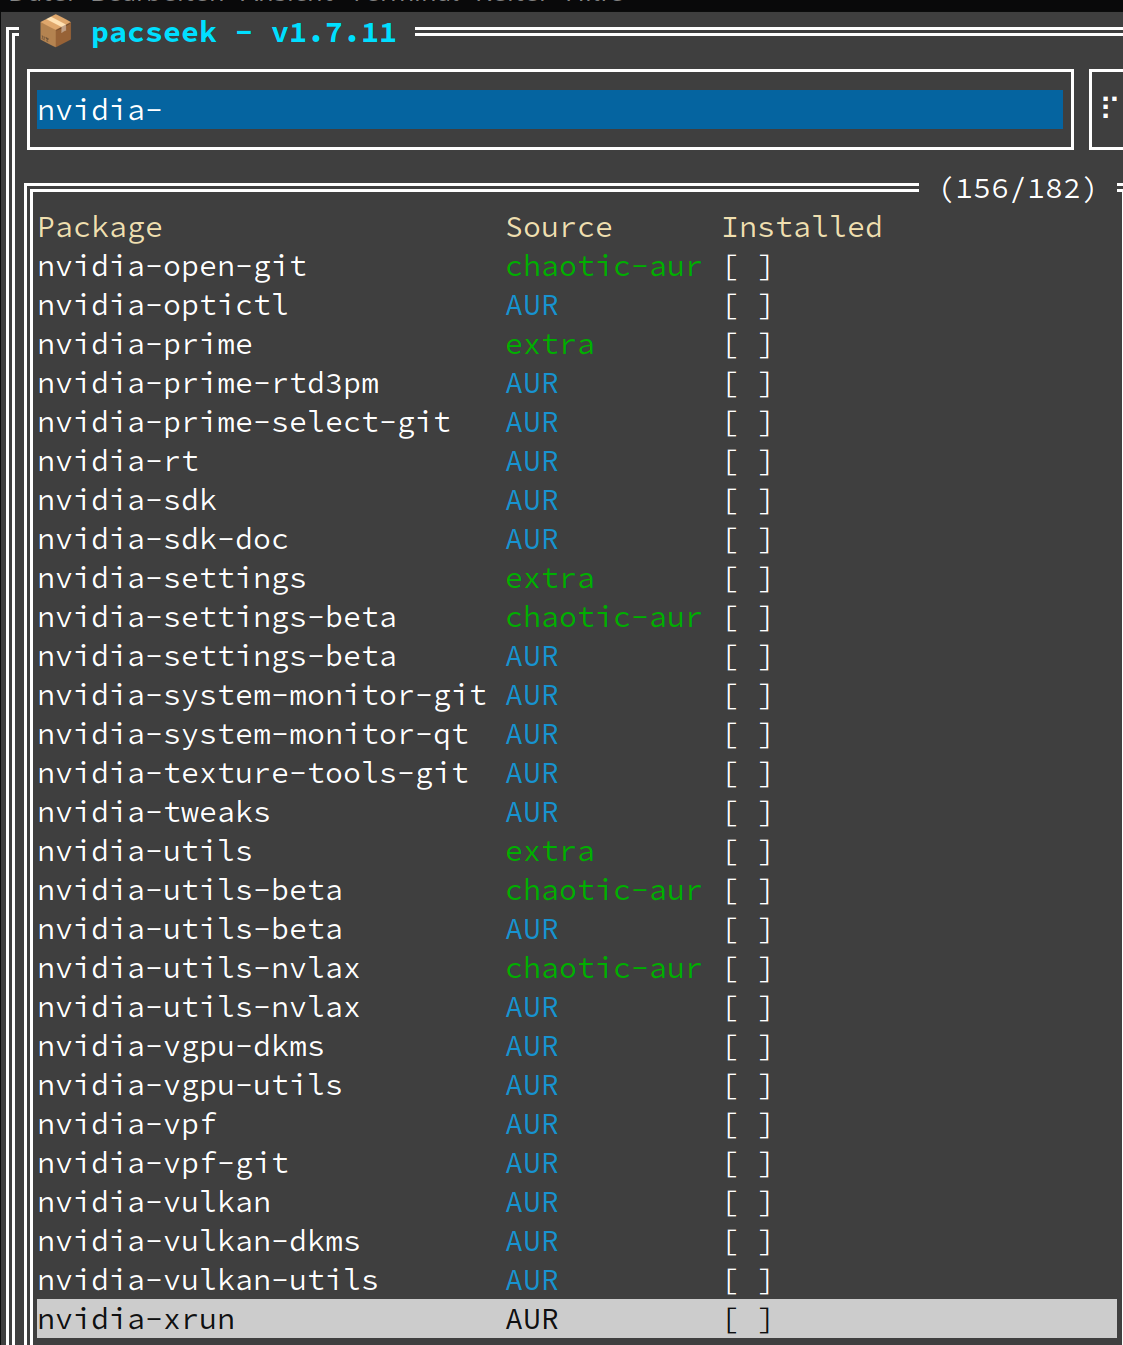Select the nvidia-optictl package name
The width and height of the screenshot is (1123, 1345).
click(x=163, y=306)
